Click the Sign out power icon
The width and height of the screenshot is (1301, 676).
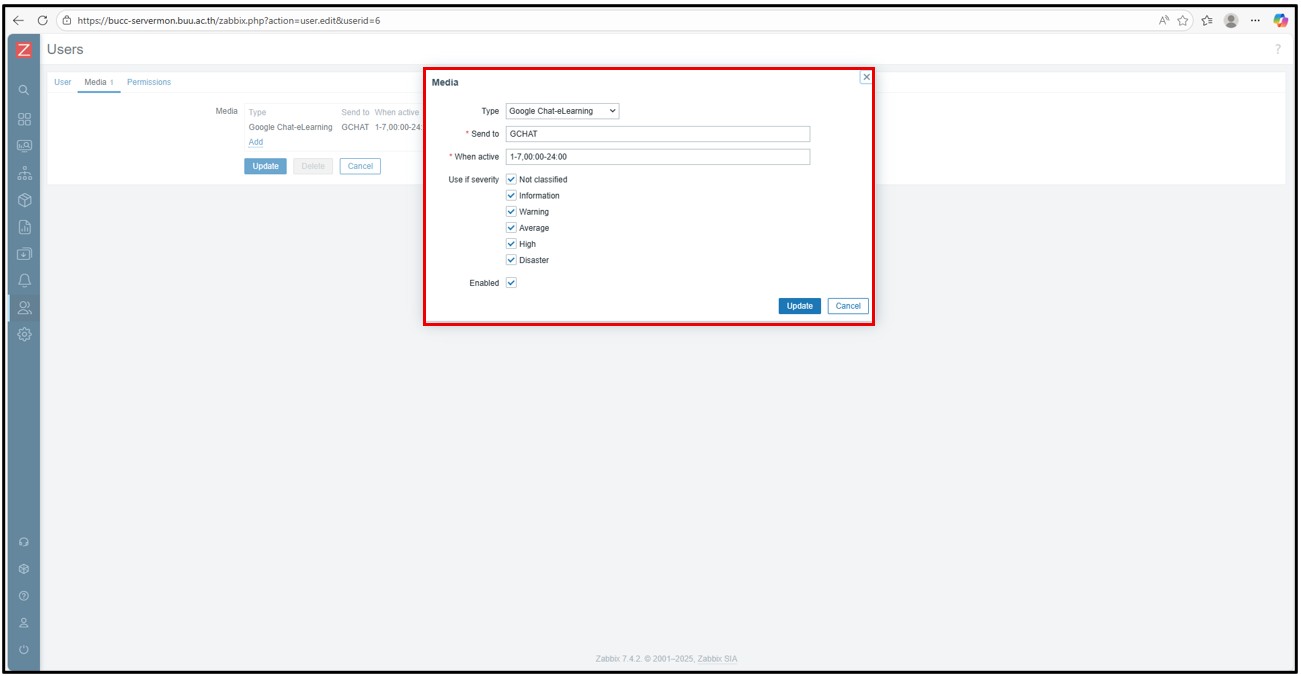coord(24,650)
